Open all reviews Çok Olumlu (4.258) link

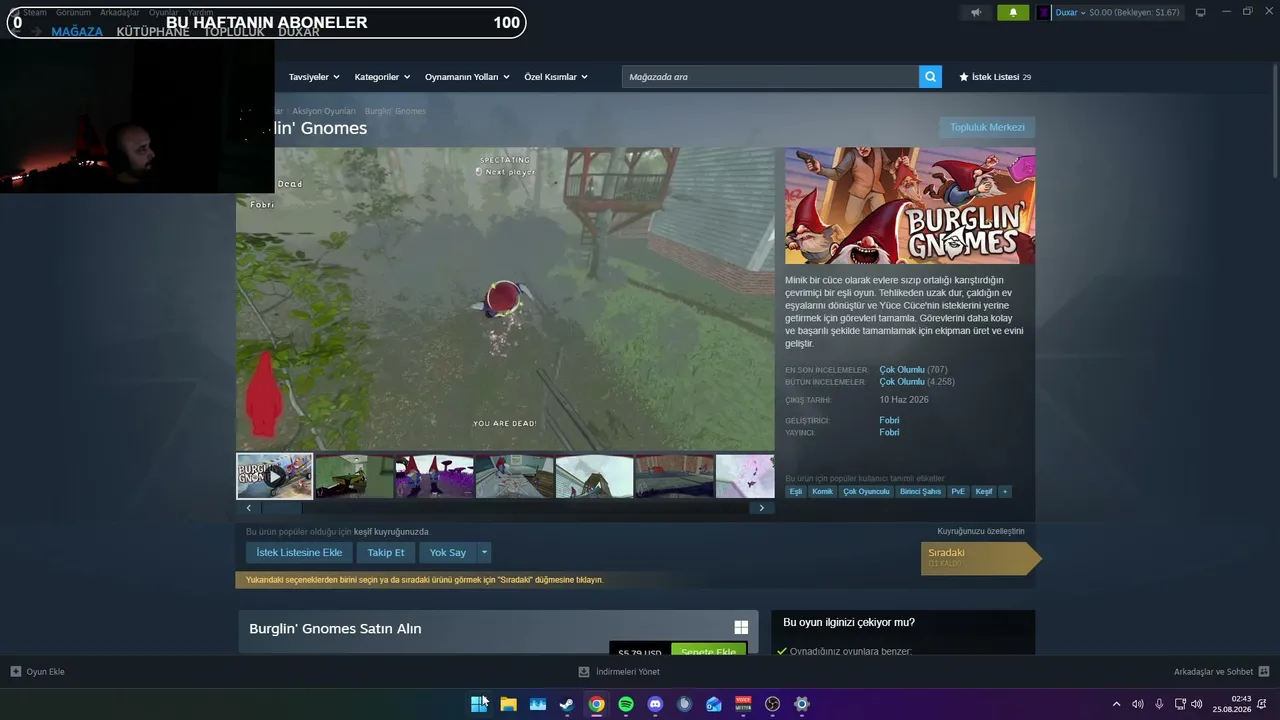(917, 382)
